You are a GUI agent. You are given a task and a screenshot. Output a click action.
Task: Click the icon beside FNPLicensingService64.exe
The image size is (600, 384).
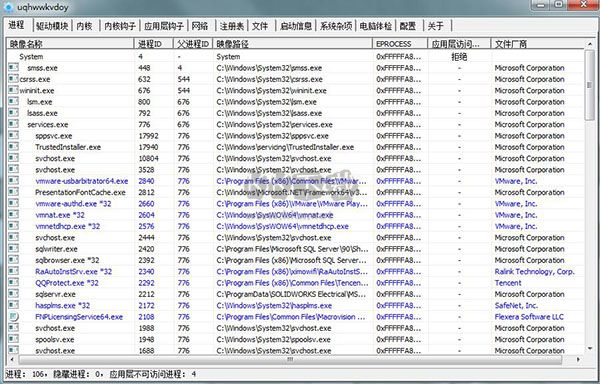point(13,316)
